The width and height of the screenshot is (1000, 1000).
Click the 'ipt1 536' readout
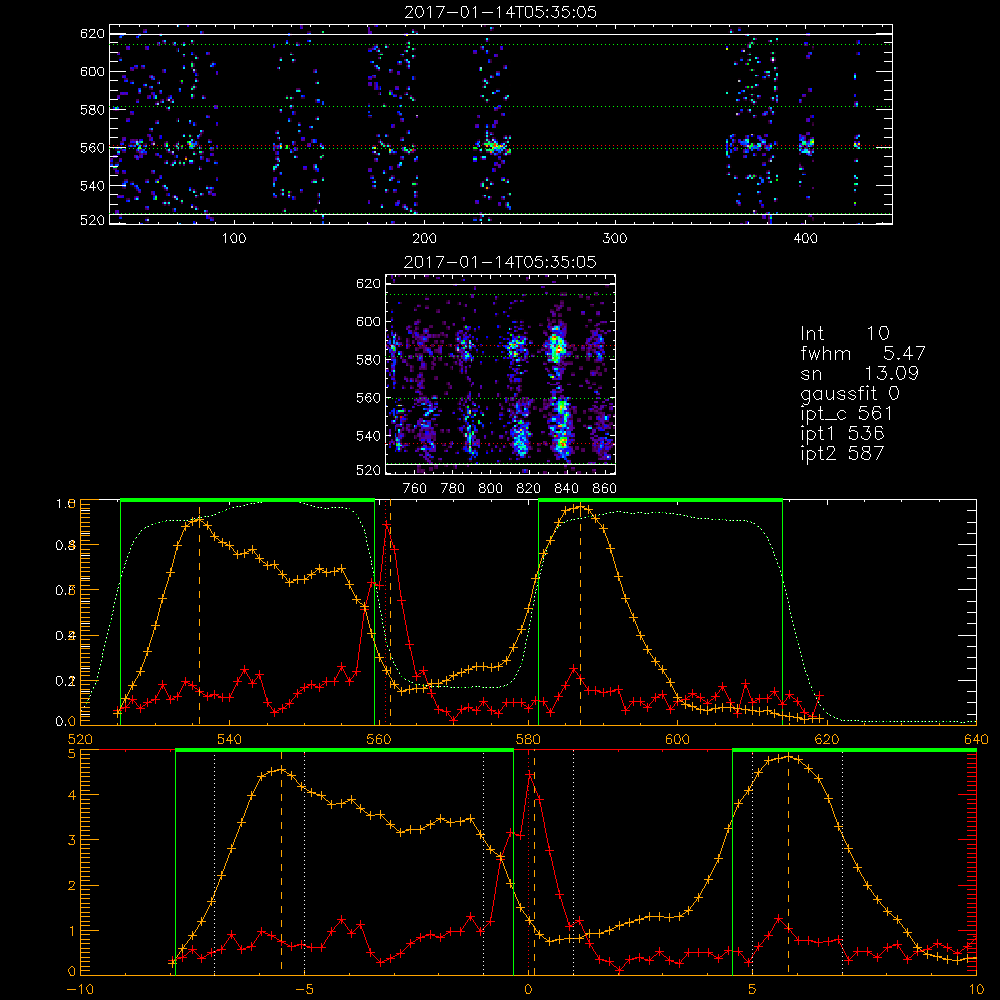842,434
